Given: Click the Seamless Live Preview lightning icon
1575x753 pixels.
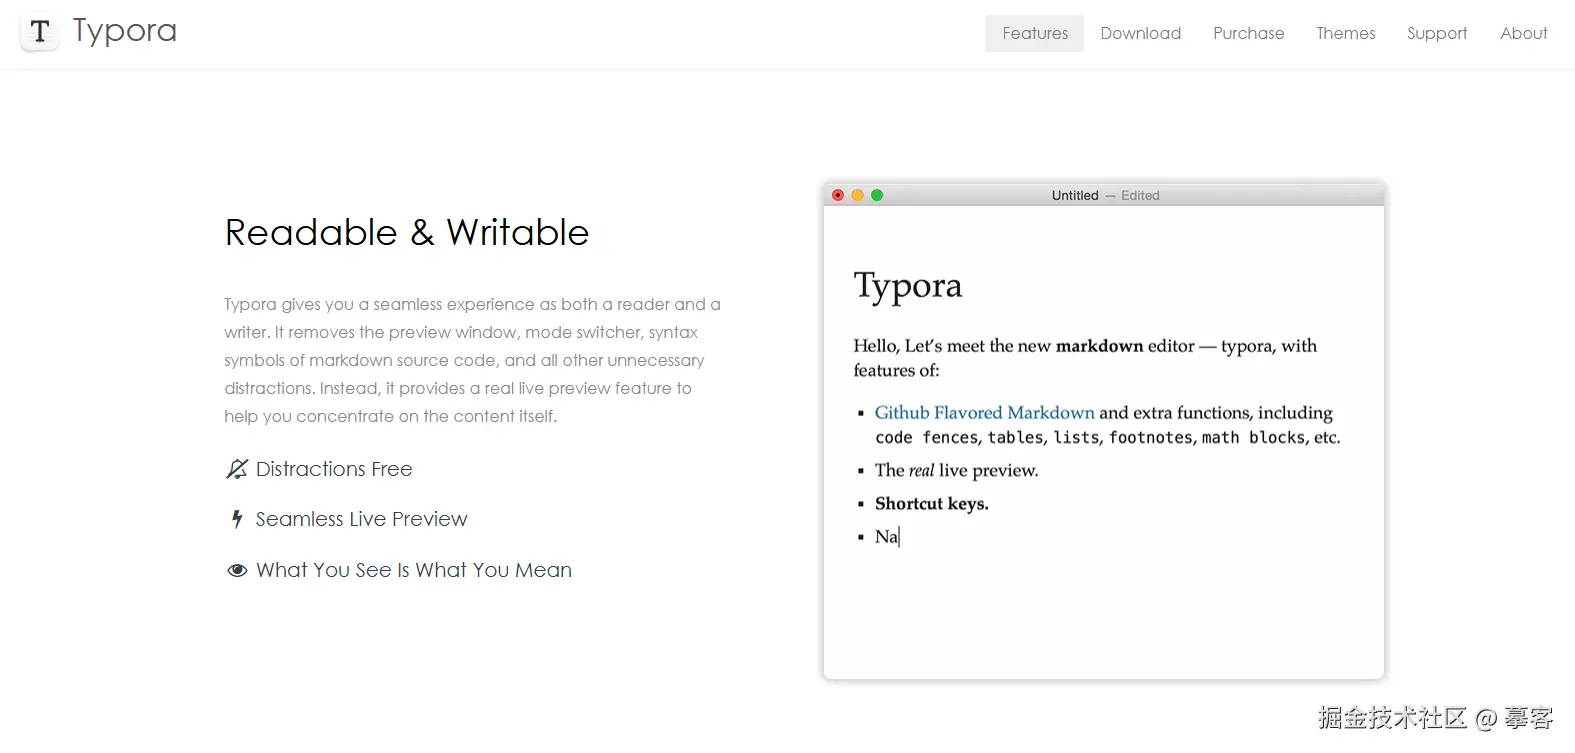Looking at the screenshot, I should [x=237, y=519].
